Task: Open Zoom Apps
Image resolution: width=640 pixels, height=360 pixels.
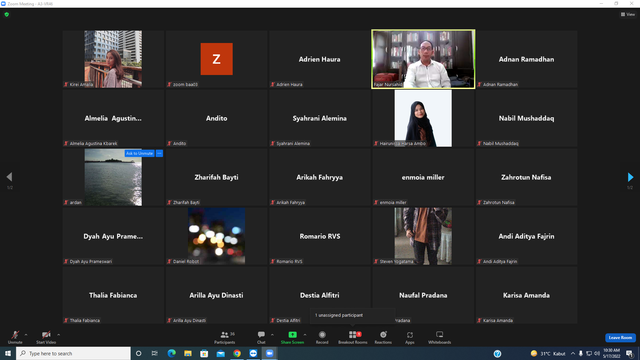Action: point(410,337)
